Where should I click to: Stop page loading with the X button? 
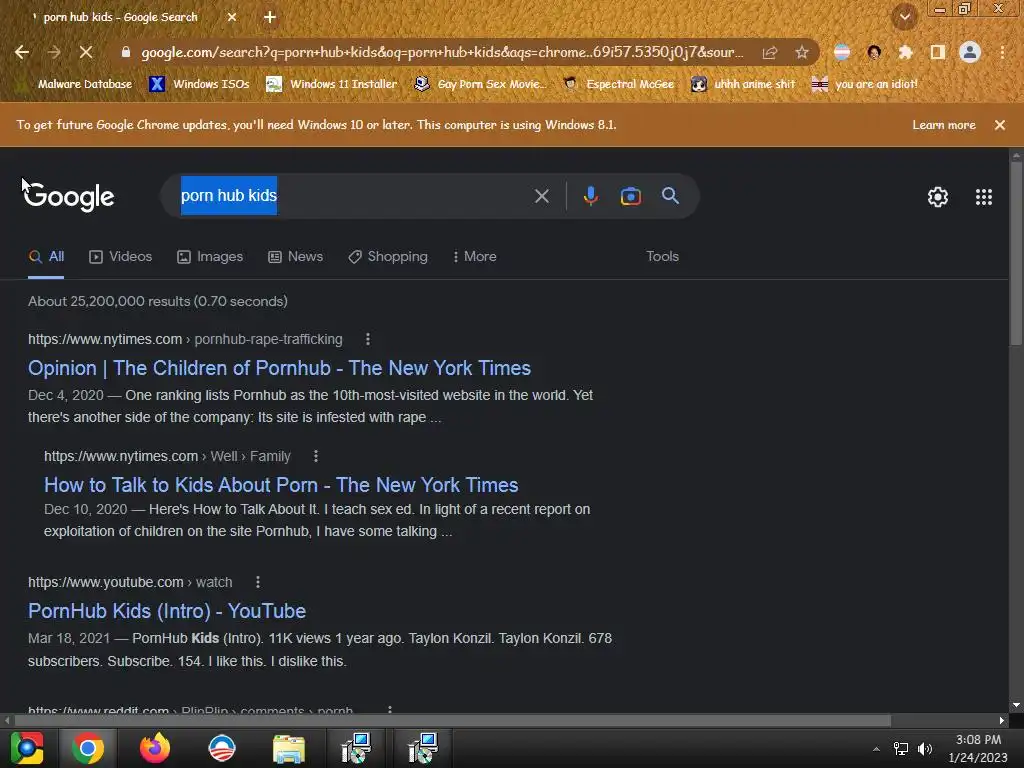(86, 52)
